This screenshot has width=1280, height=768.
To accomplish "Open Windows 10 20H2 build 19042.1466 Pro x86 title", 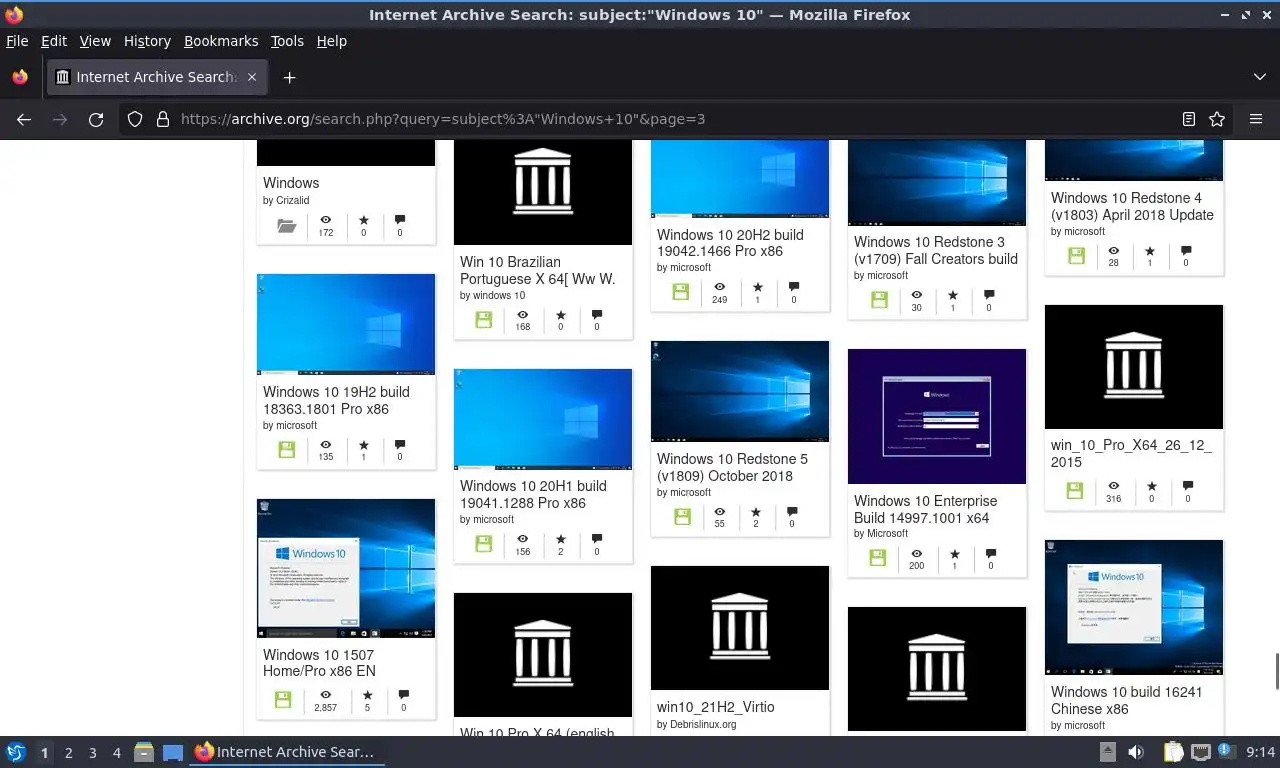I will [x=730, y=243].
